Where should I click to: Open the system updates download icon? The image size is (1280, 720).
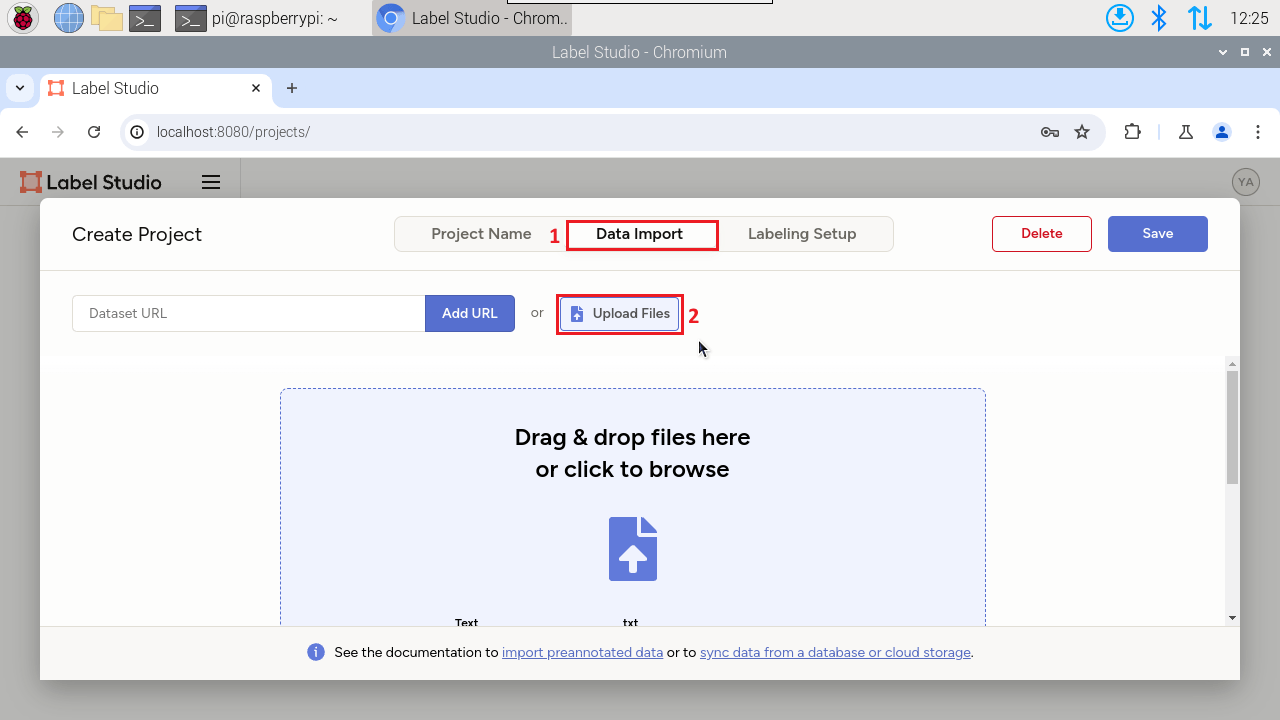pyautogui.click(x=1120, y=17)
